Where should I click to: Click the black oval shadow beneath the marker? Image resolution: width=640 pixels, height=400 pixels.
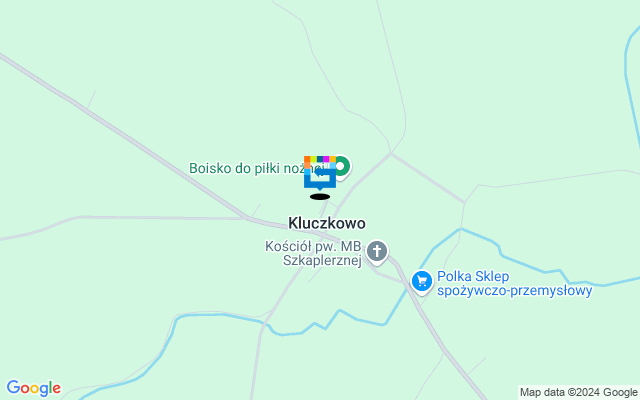click(320, 197)
